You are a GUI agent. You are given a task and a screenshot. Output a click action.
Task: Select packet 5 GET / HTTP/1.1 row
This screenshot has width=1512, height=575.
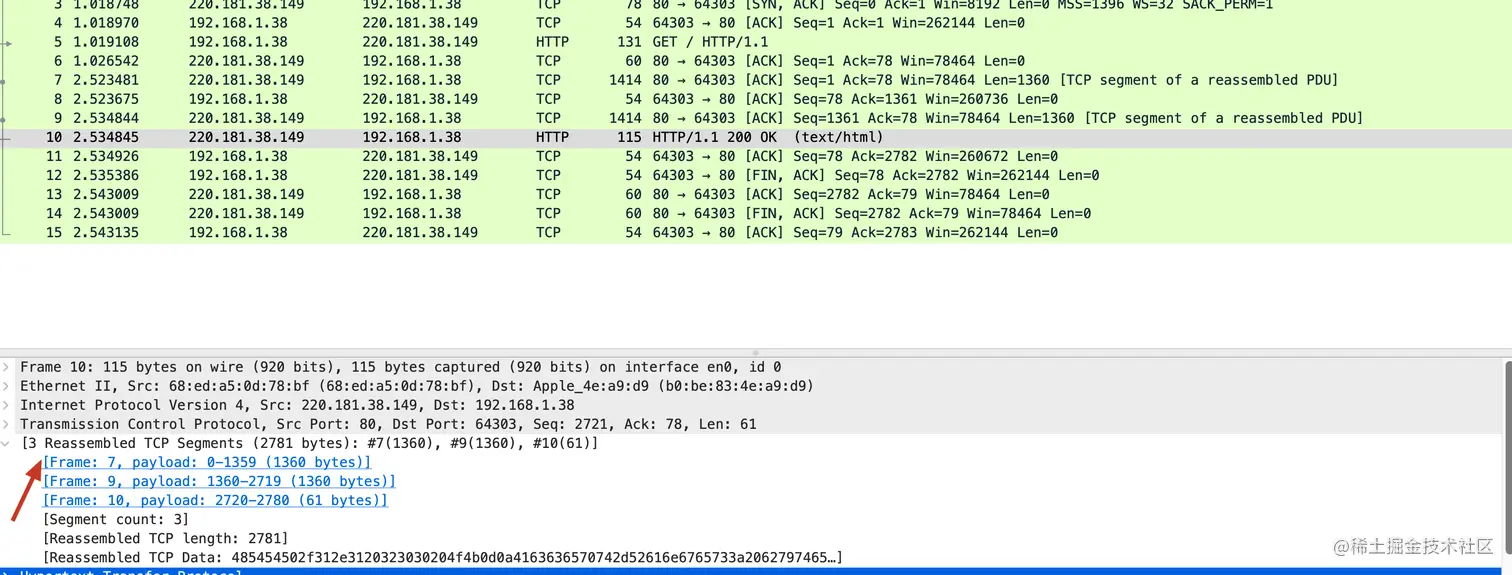[x=756, y=42]
